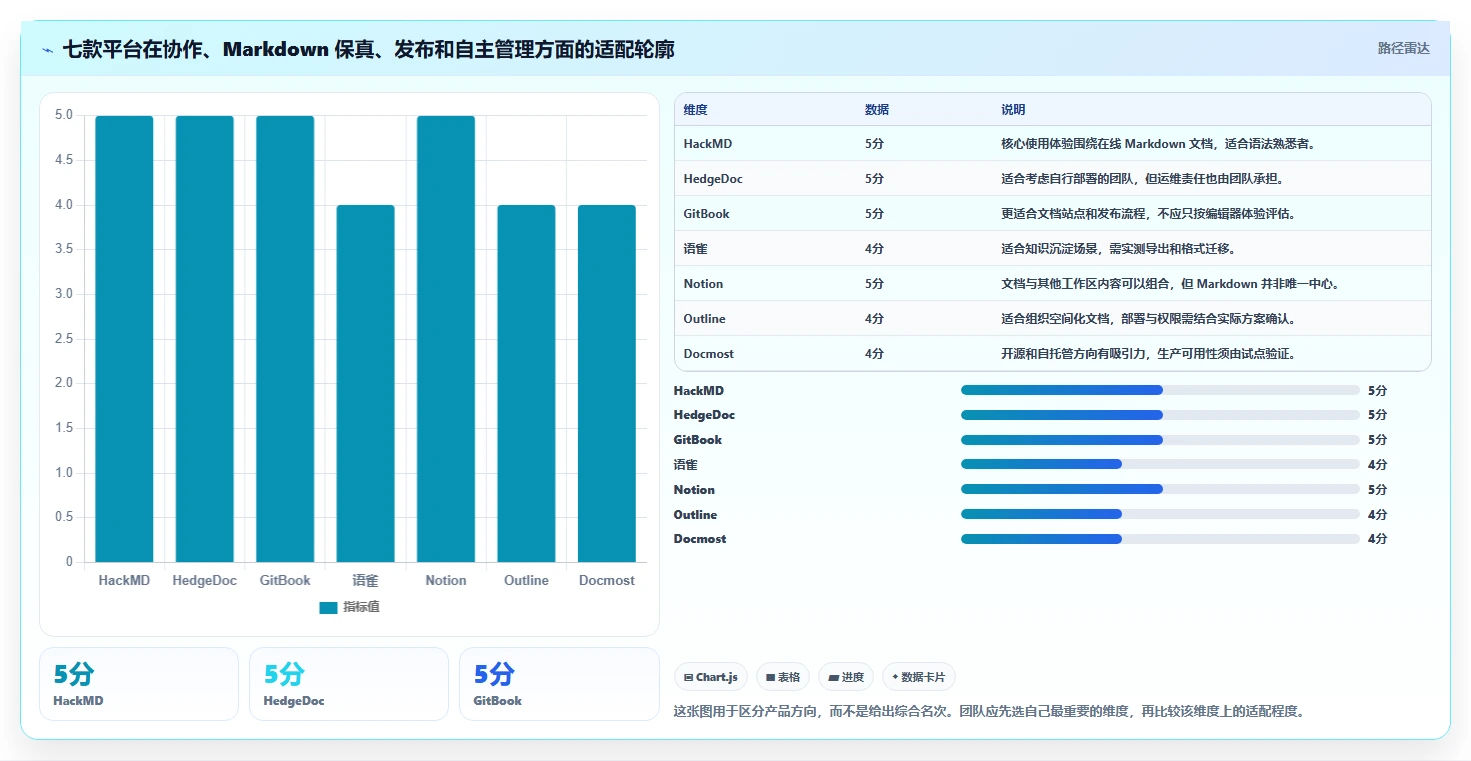Click the Docmost label on the chart x-axis
Viewport: 1471px width, 761px height.
[607, 580]
